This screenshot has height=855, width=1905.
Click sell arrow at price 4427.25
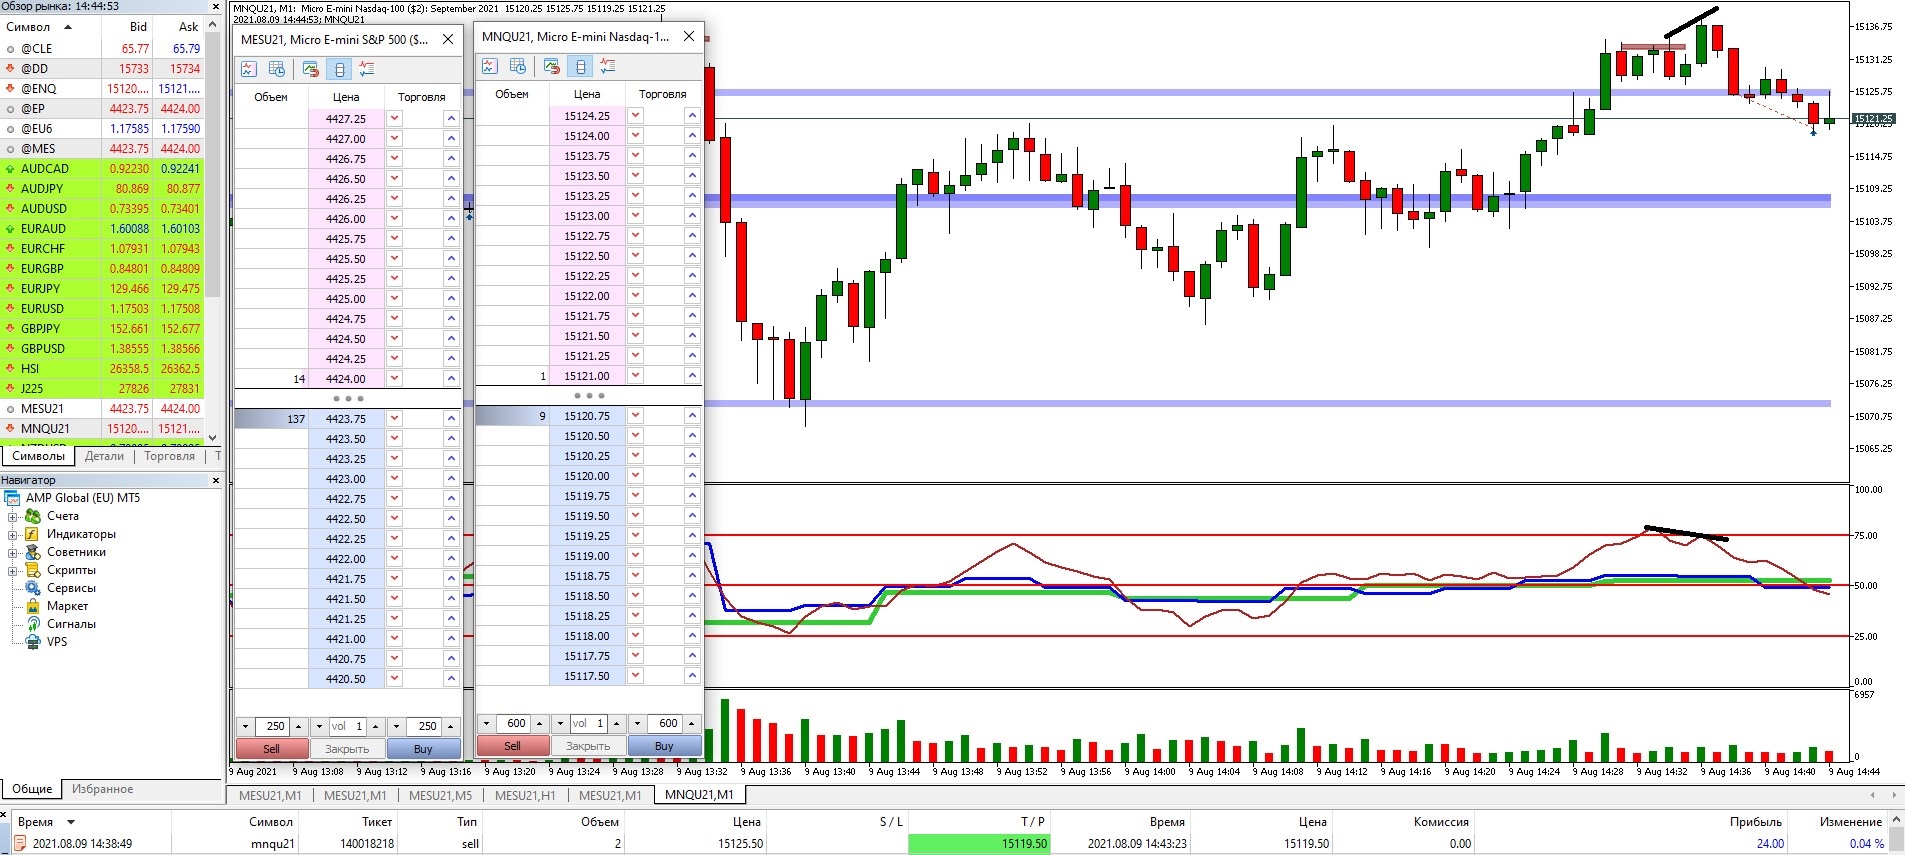tap(394, 118)
